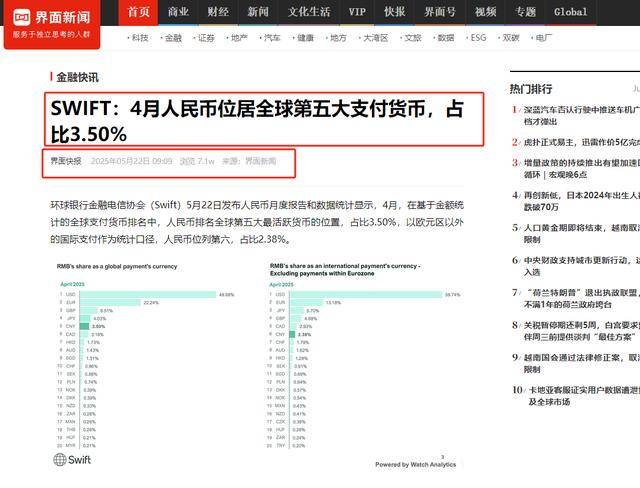Click the publish date 2025年05月22日
Image resolution: width=640 pixels, height=488 pixels.
tap(131, 161)
